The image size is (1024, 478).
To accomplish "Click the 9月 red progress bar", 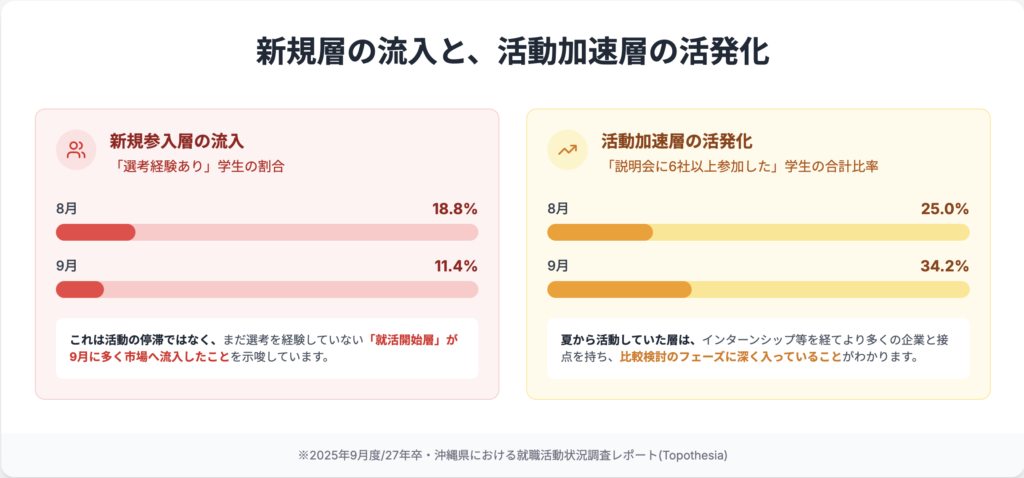I will tap(266, 290).
